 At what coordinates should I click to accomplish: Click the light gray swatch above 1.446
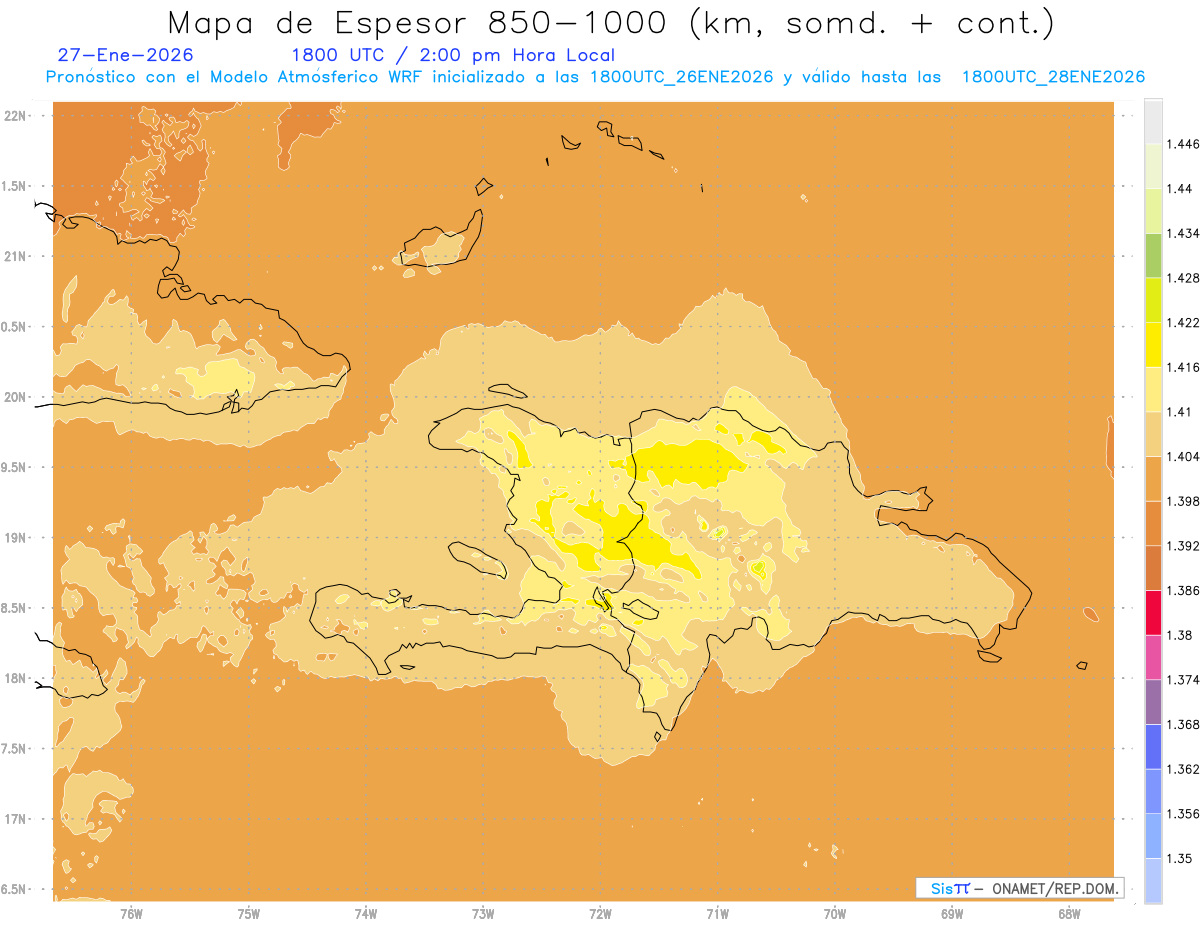coord(1153,122)
